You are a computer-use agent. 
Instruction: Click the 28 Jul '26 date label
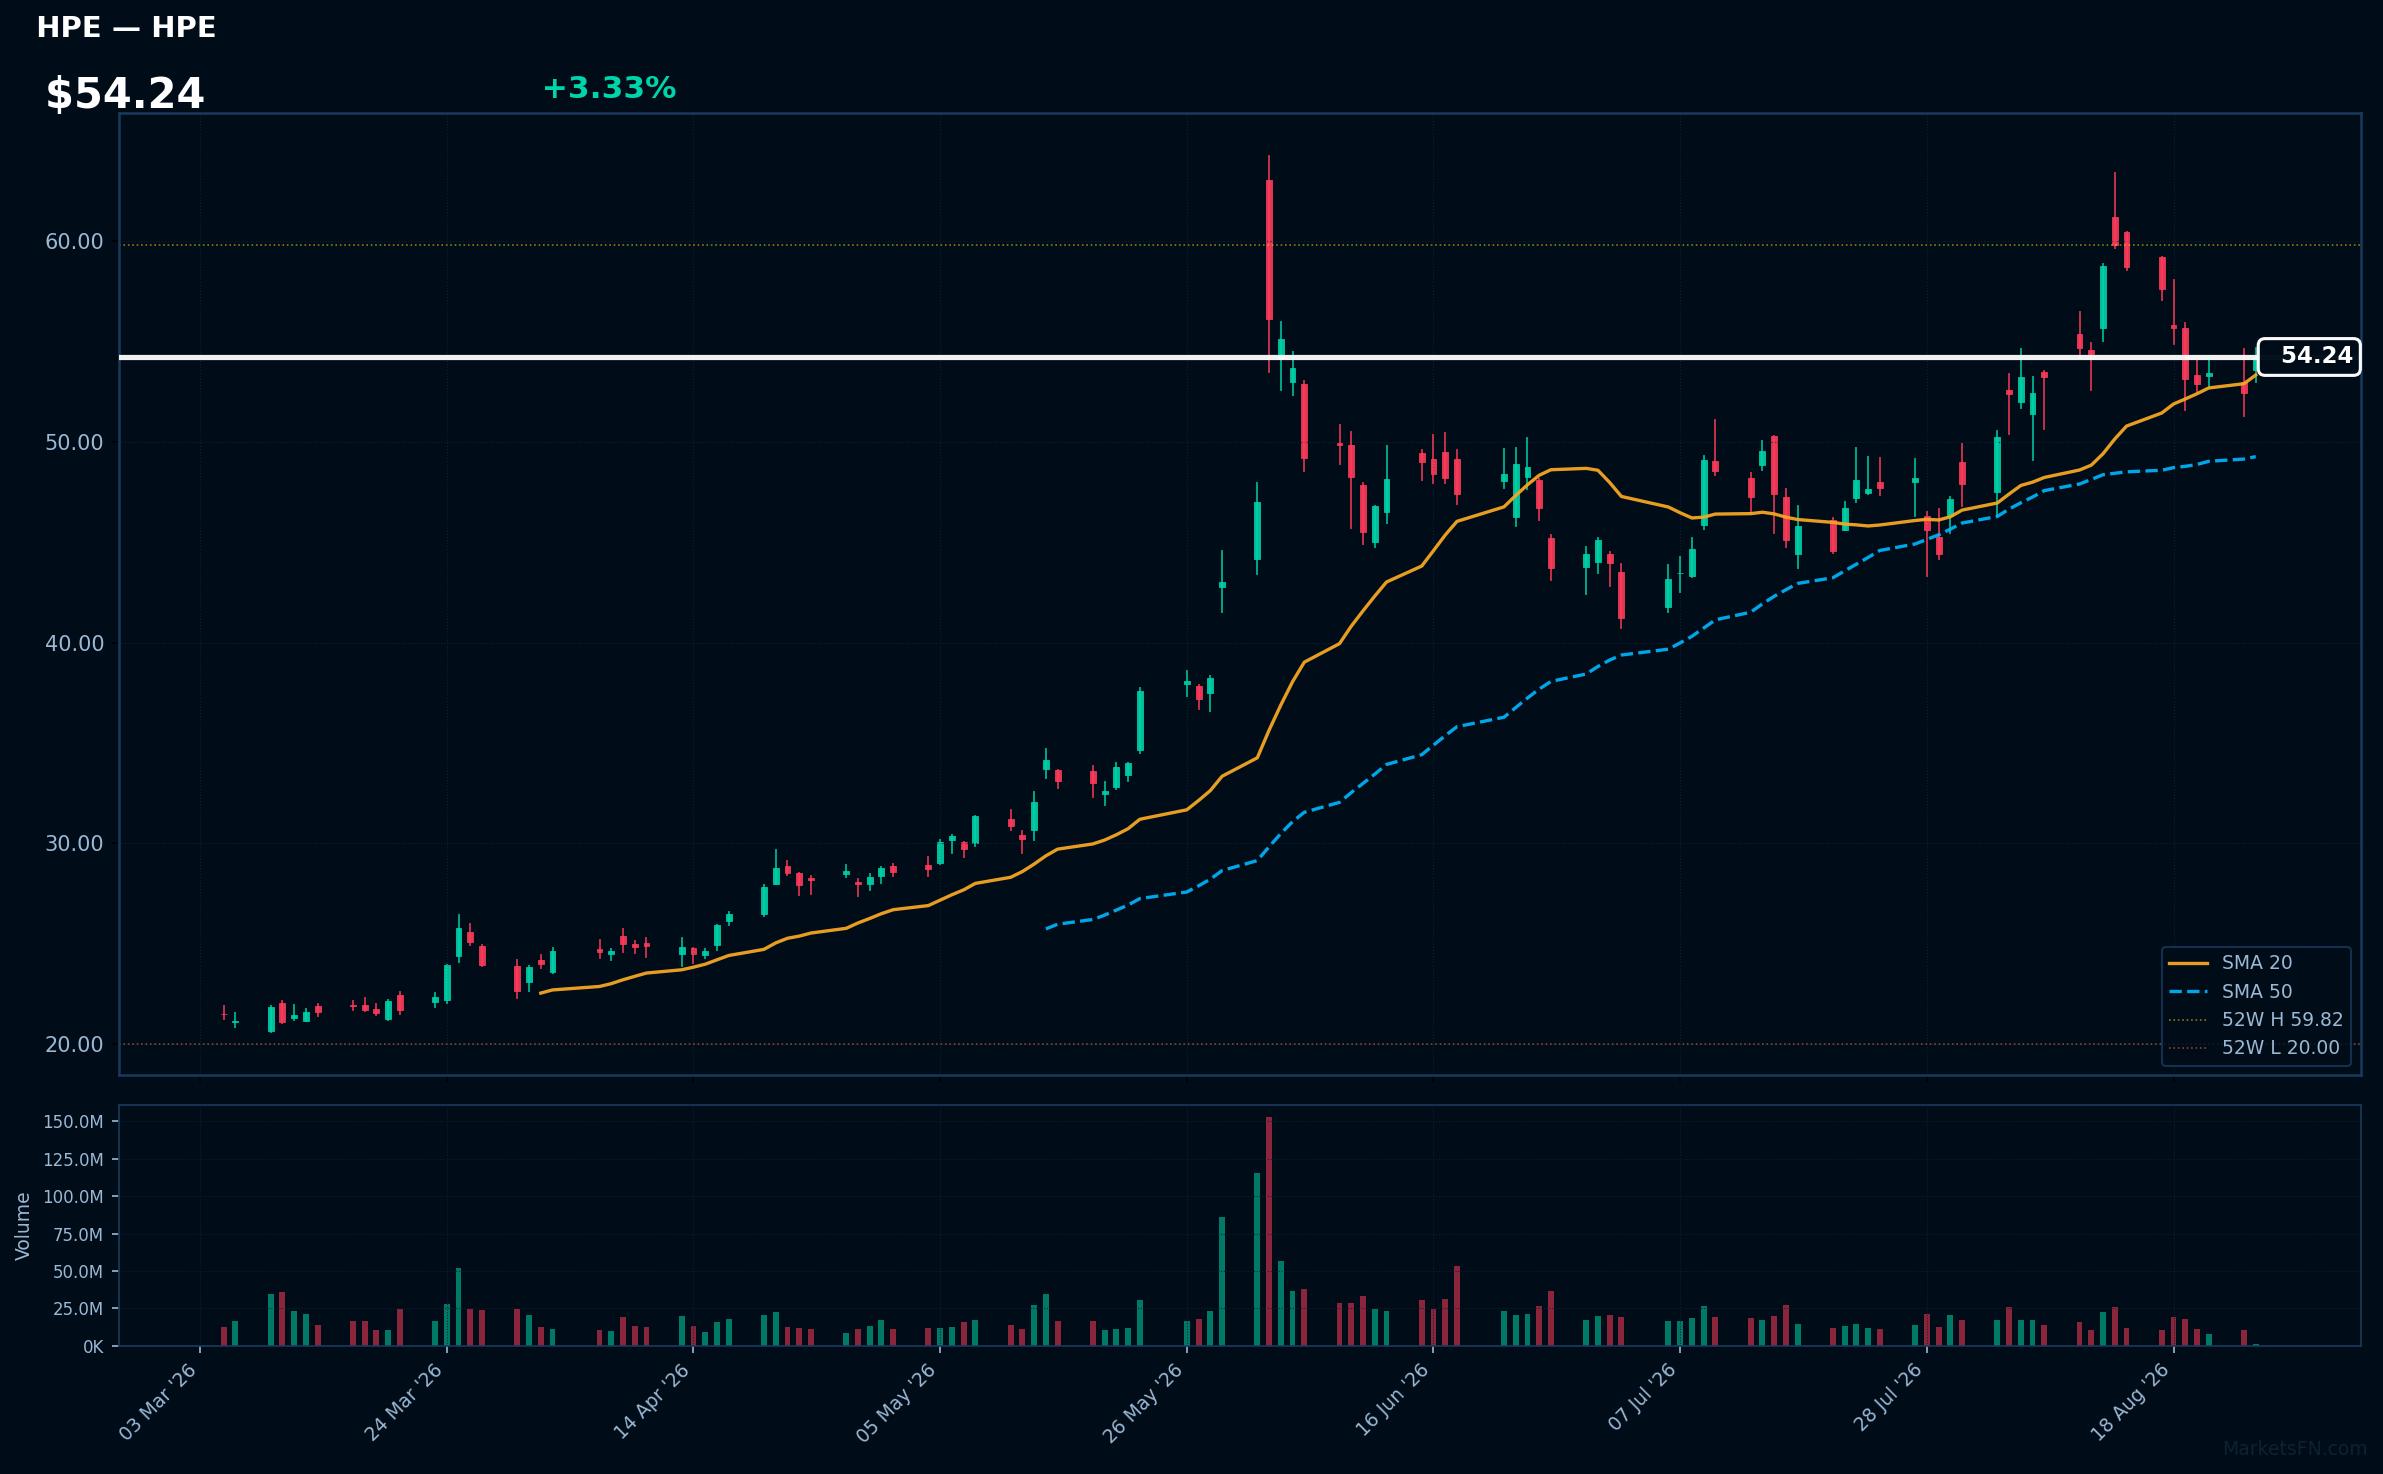pyautogui.click(x=1888, y=1397)
